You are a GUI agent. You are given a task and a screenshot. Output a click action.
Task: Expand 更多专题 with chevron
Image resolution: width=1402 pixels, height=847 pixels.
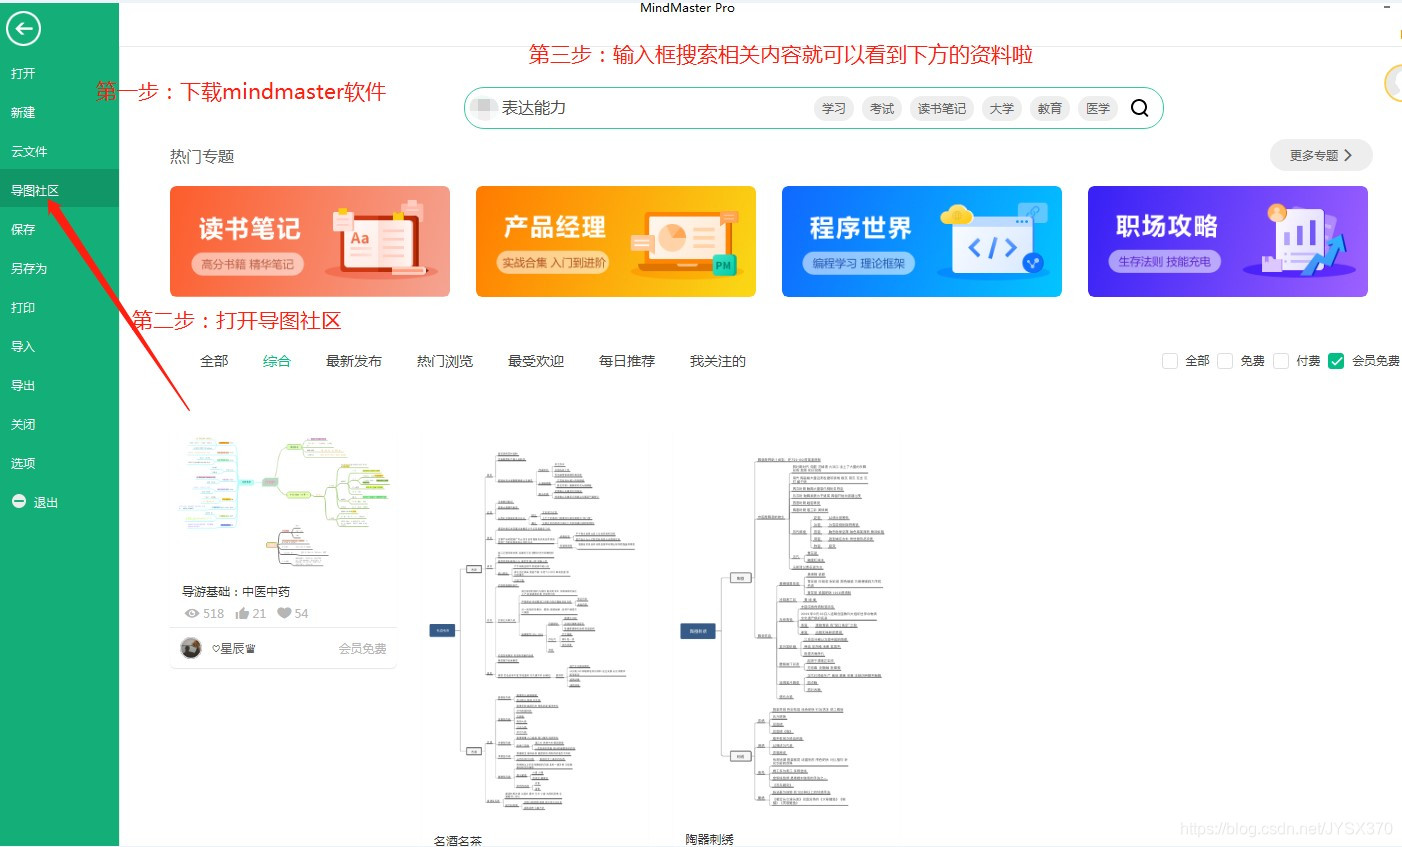point(1321,155)
